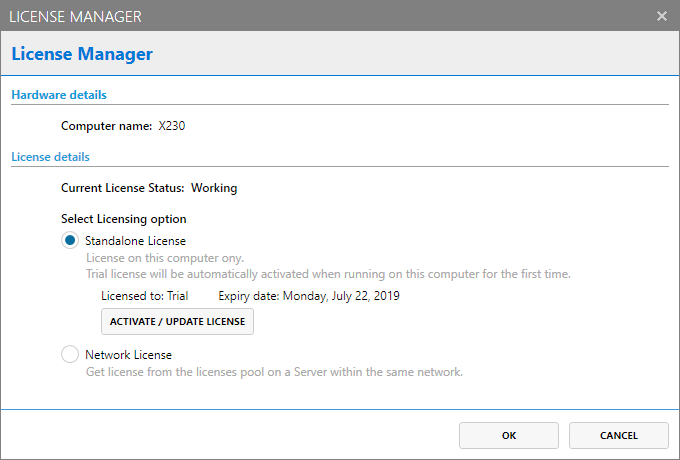
Task: Choose the Network License radio button
Action: (70, 354)
